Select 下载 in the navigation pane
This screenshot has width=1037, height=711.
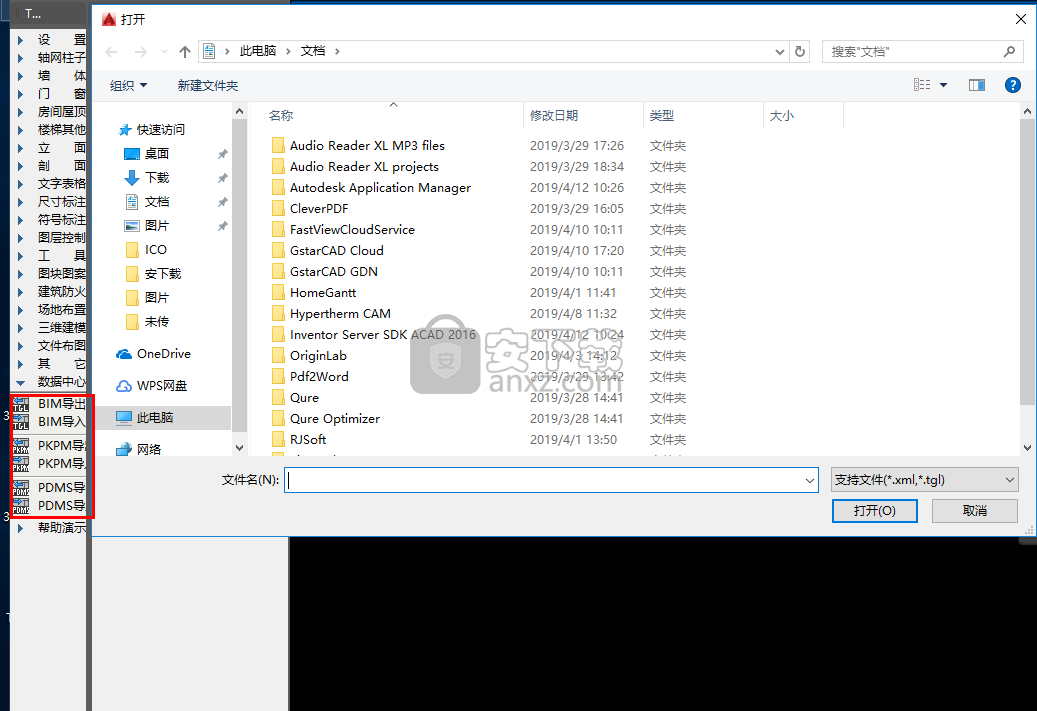[x=147, y=177]
